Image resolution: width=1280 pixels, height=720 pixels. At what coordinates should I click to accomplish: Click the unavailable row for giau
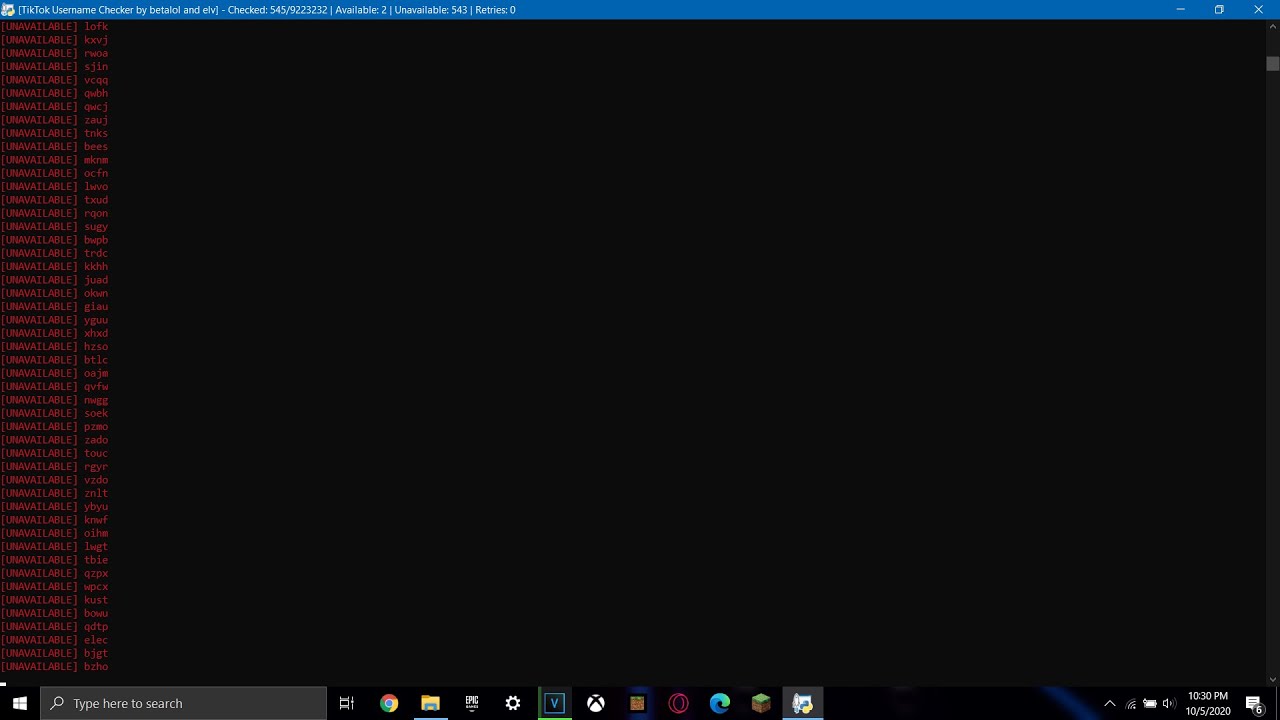tap(54, 307)
